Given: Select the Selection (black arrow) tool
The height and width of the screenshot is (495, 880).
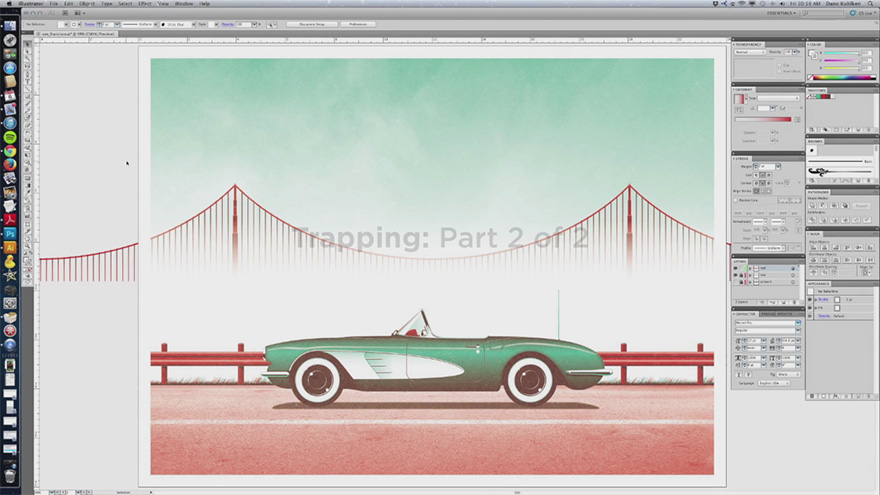Looking at the screenshot, I should [28, 44].
